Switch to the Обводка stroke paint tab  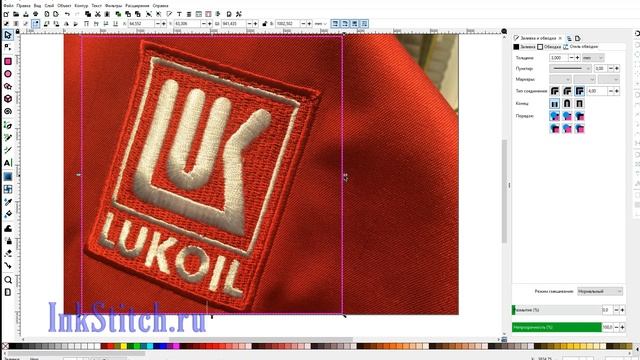point(549,47)
